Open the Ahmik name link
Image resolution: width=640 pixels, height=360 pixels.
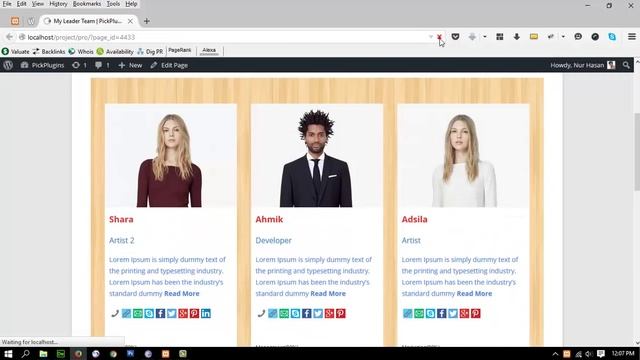pos(269,219)
